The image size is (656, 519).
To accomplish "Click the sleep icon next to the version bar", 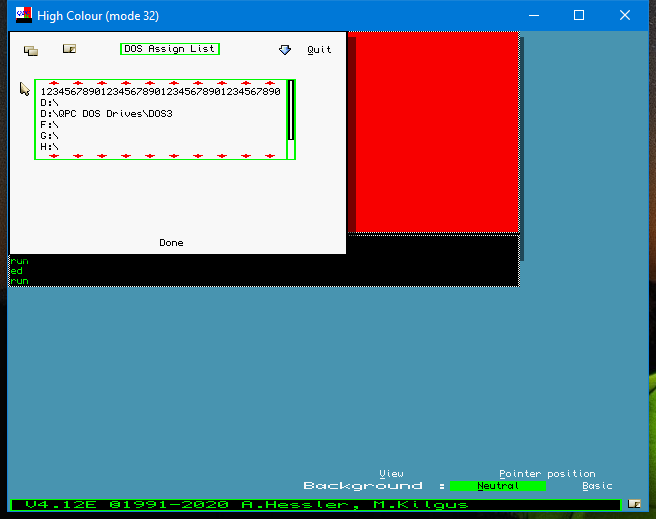I will [x=634, y=504].
